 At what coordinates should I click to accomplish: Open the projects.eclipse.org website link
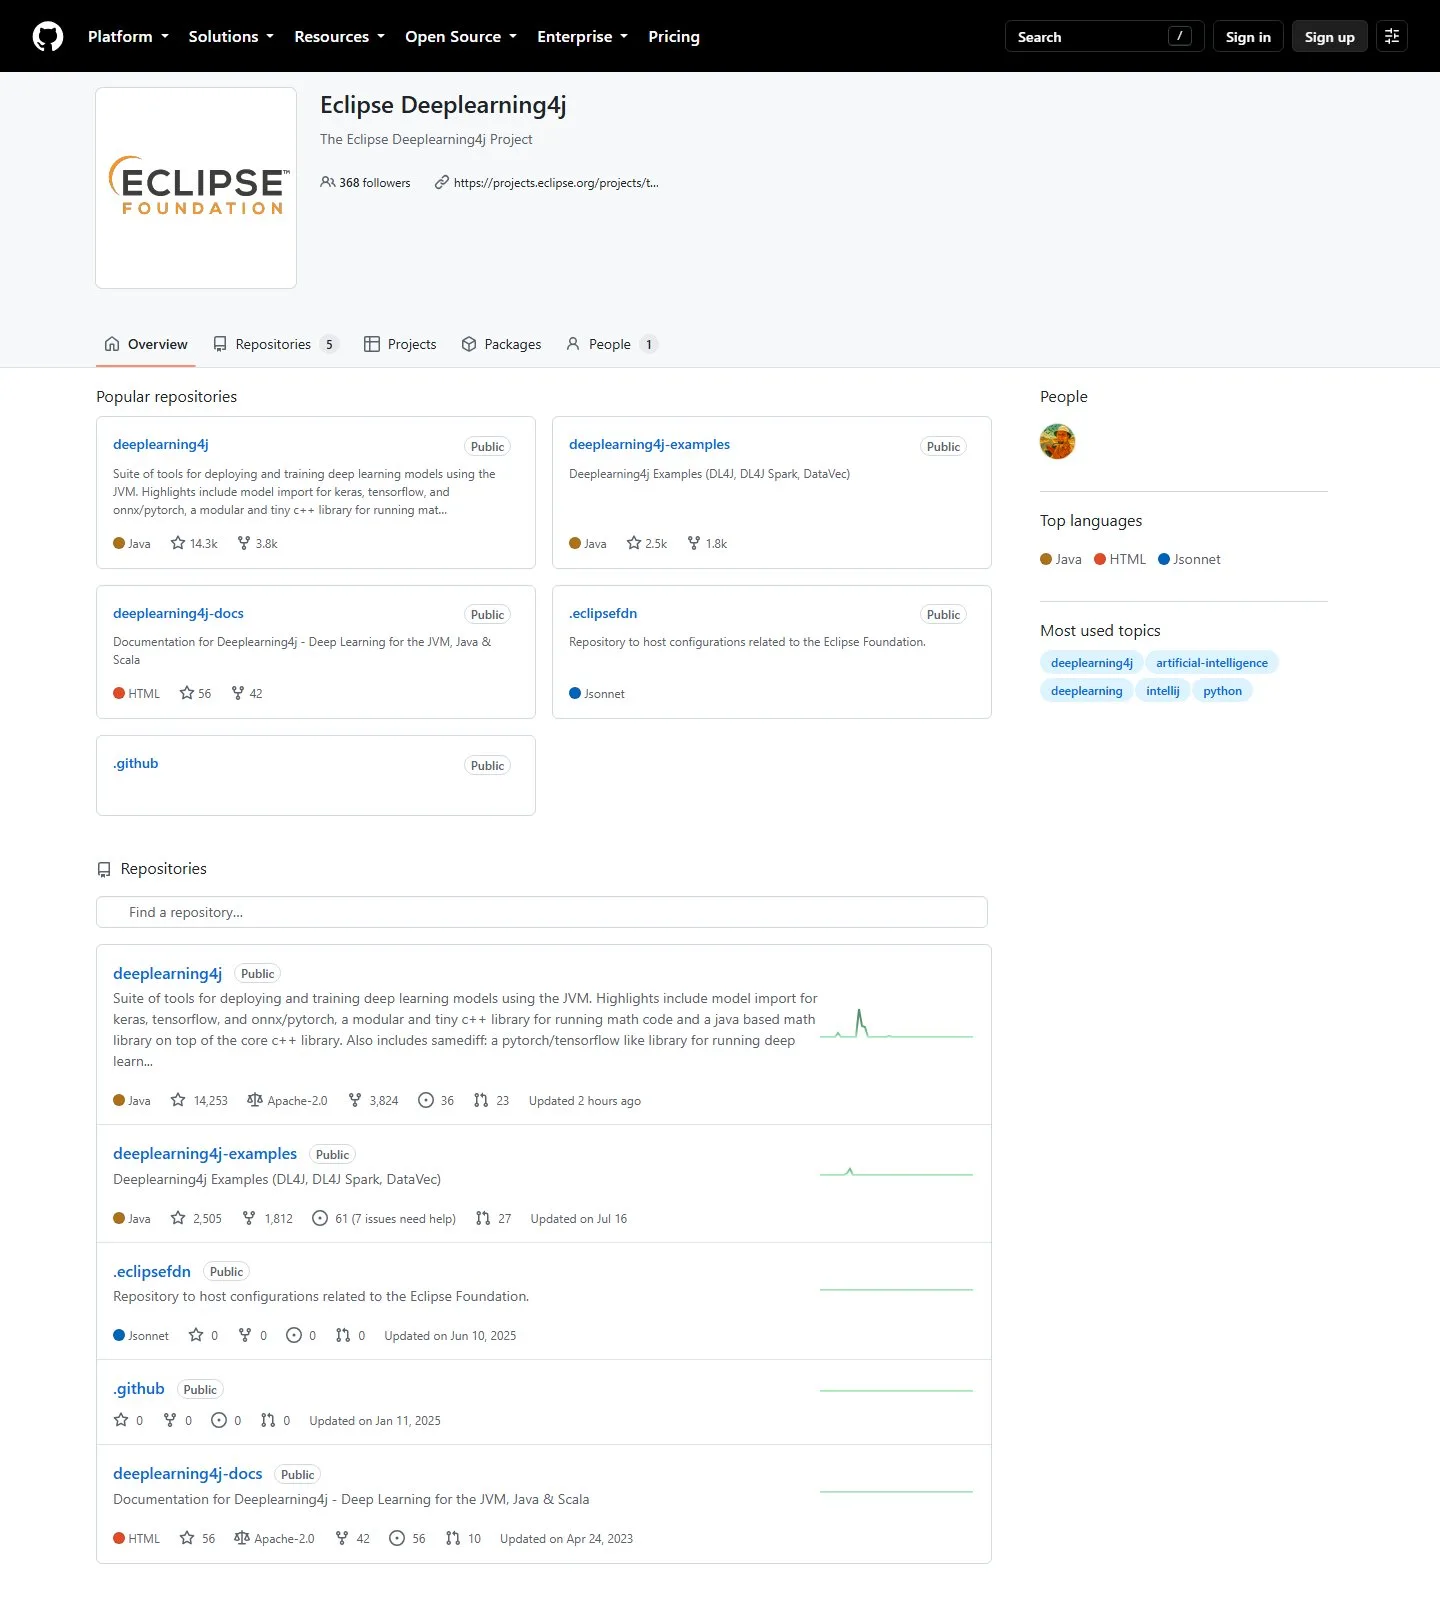coord(556,183)
